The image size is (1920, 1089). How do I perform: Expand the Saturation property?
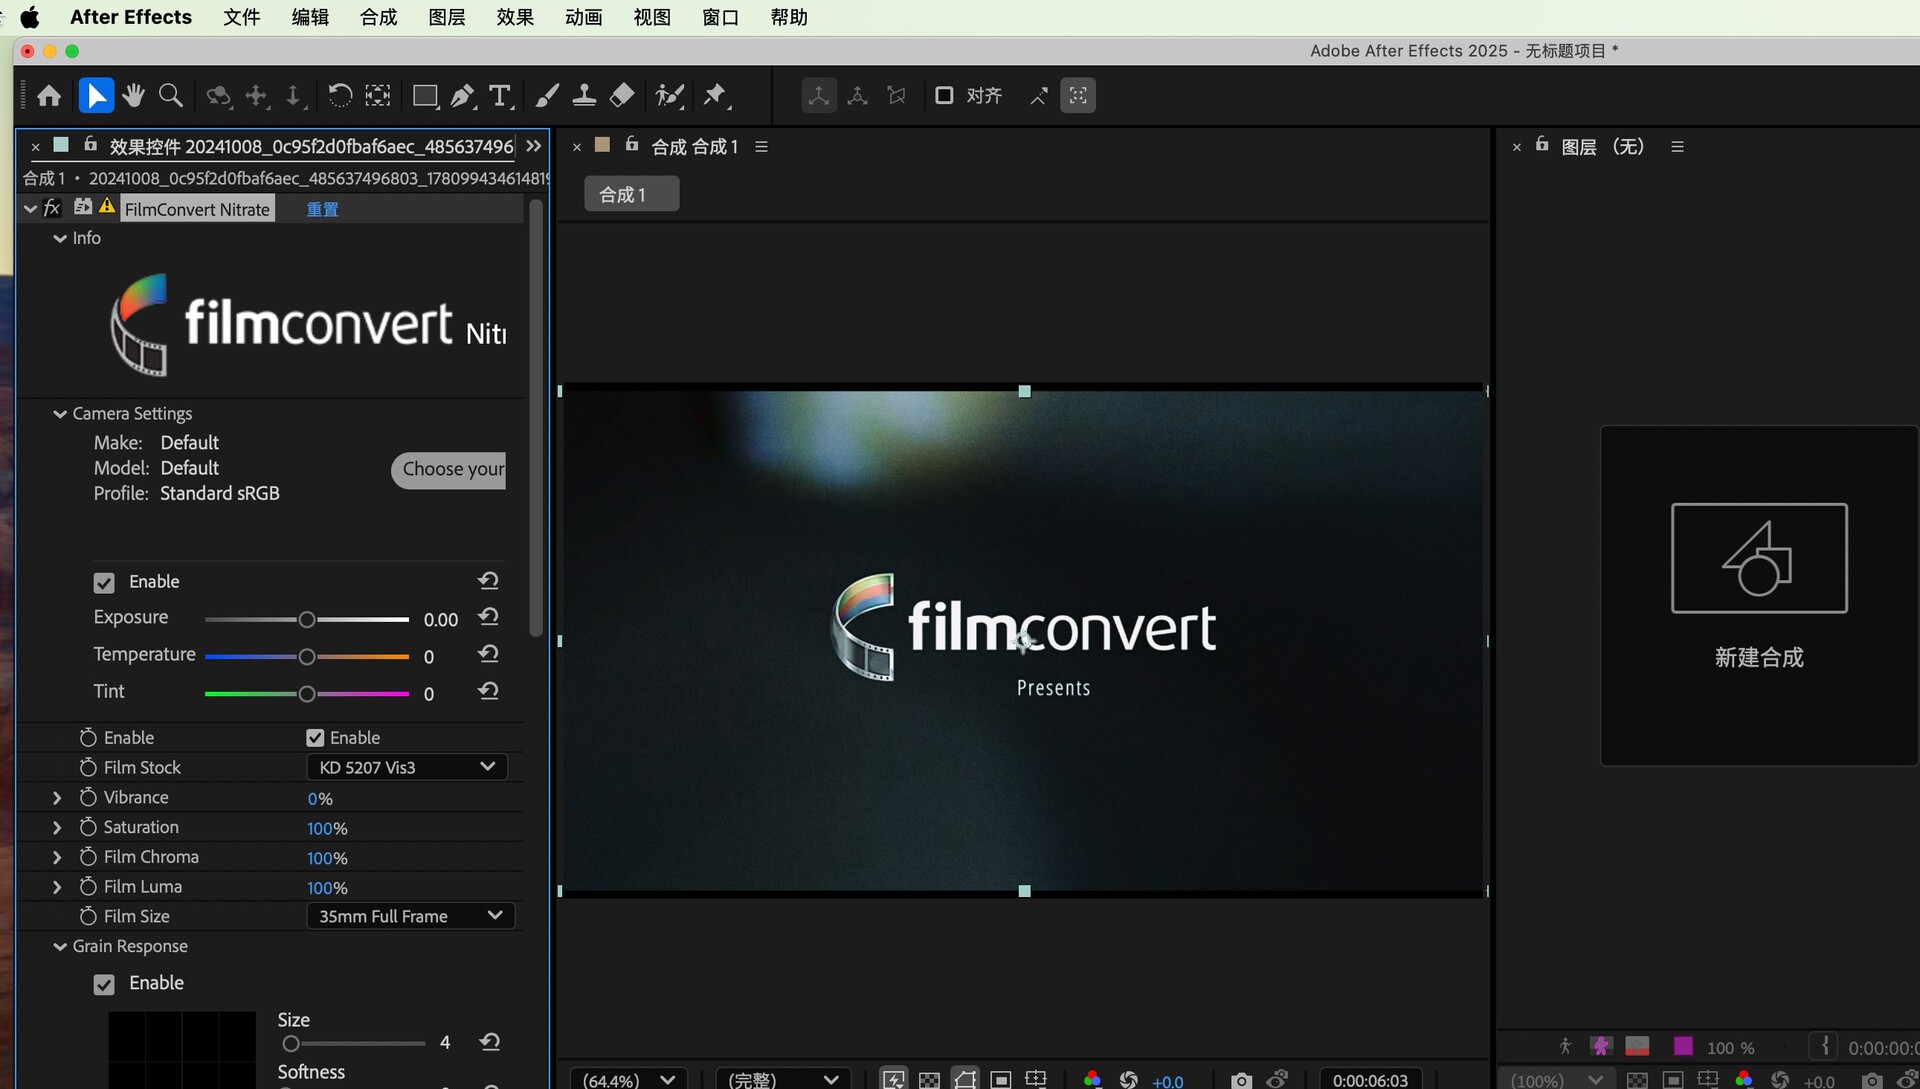click(57, 828)
